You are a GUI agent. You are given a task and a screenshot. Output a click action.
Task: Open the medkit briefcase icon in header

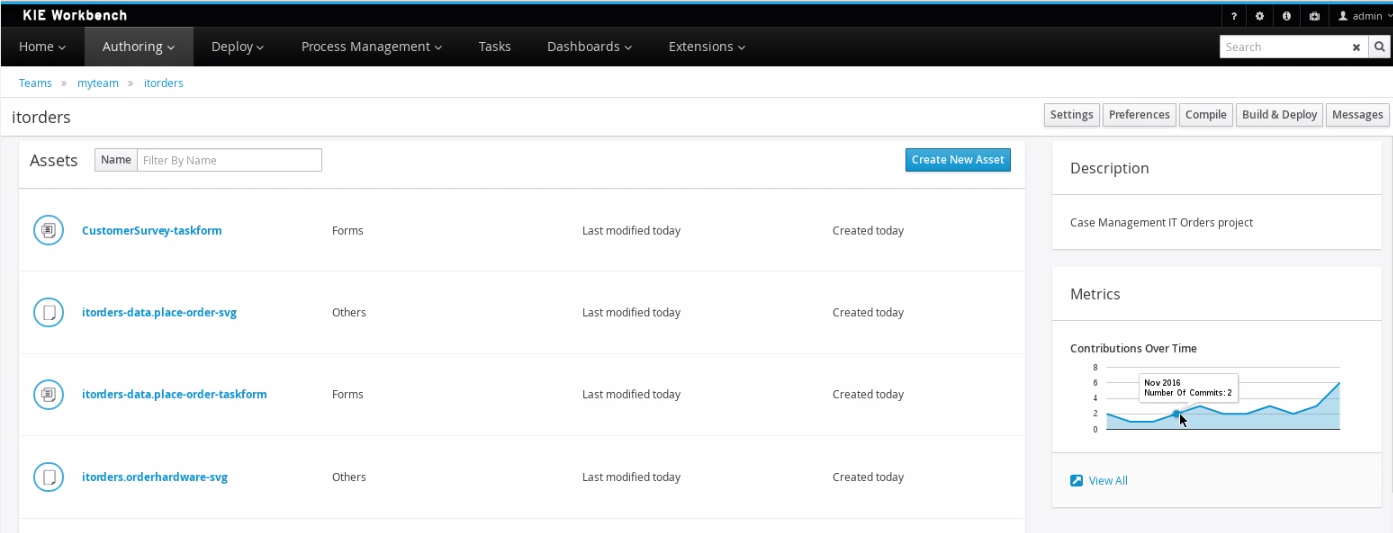(1314, 17)
